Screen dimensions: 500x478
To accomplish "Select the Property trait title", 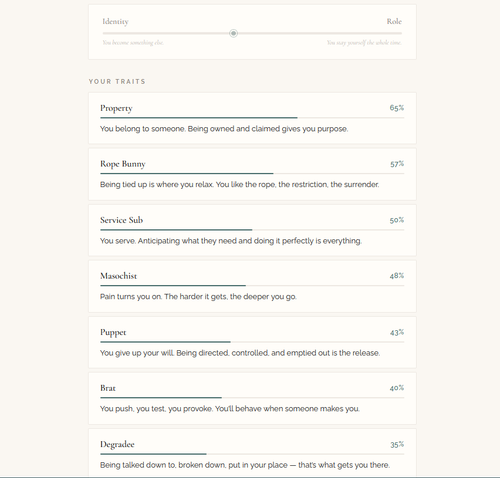I will 116,108.
